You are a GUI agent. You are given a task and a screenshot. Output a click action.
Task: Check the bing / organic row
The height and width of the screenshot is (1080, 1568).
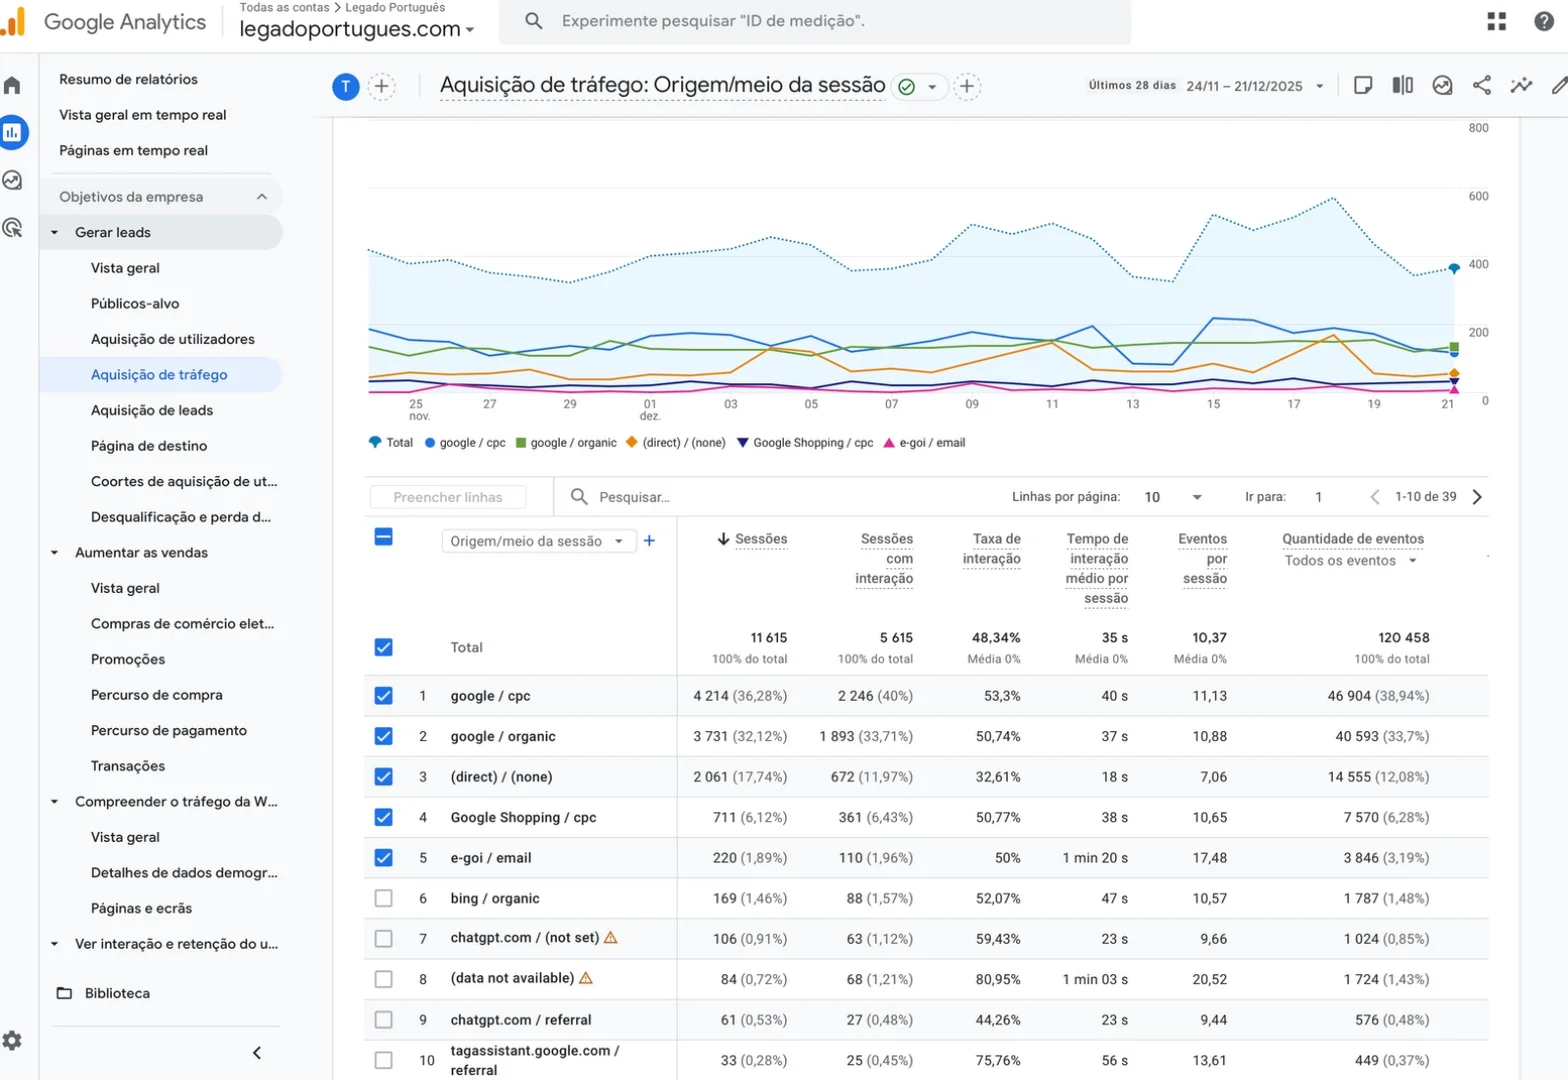(x=383, y=898)
